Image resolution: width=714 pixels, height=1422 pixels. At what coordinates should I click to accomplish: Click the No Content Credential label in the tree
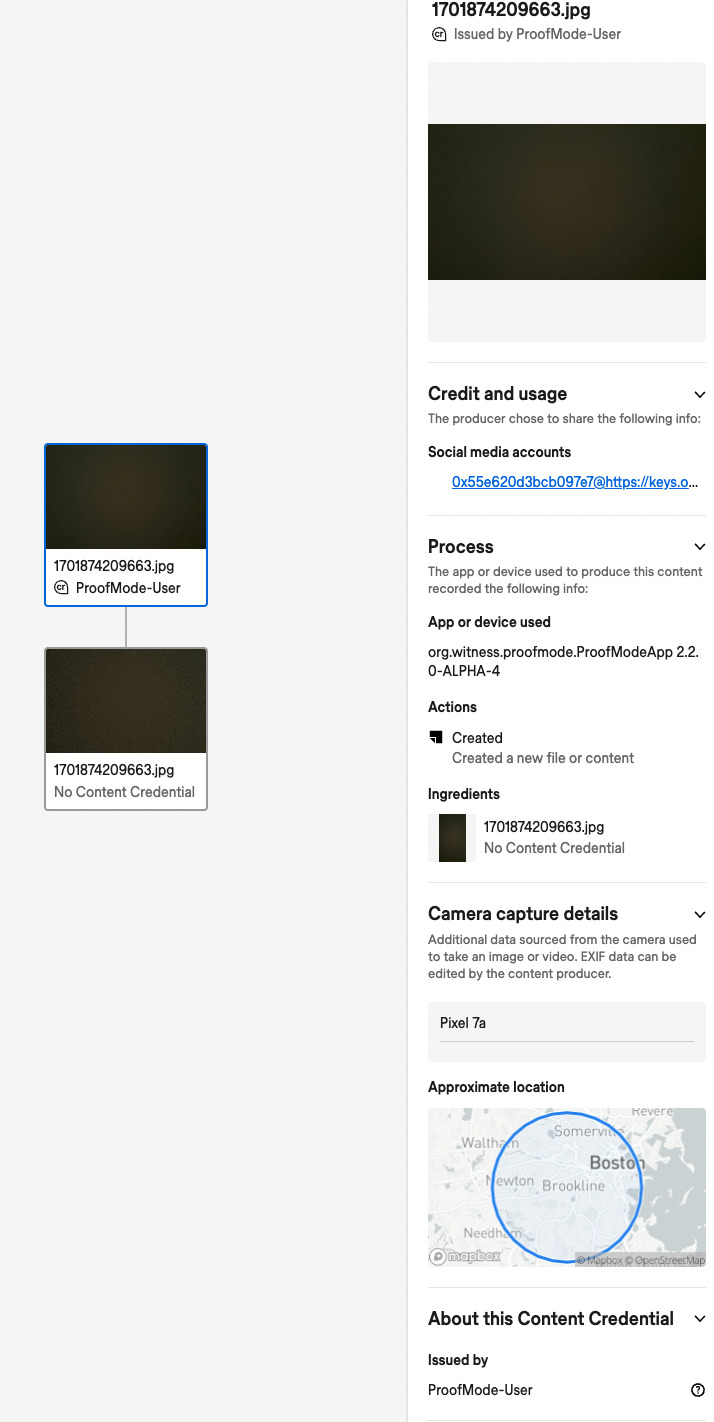pyautogui.click(x=124, y=792)
